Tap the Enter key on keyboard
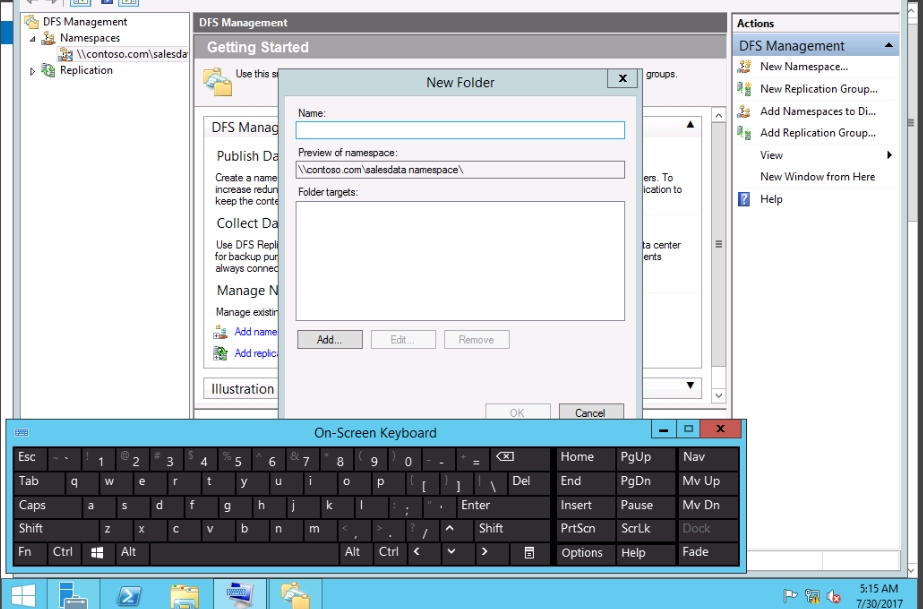 (504, 506)
